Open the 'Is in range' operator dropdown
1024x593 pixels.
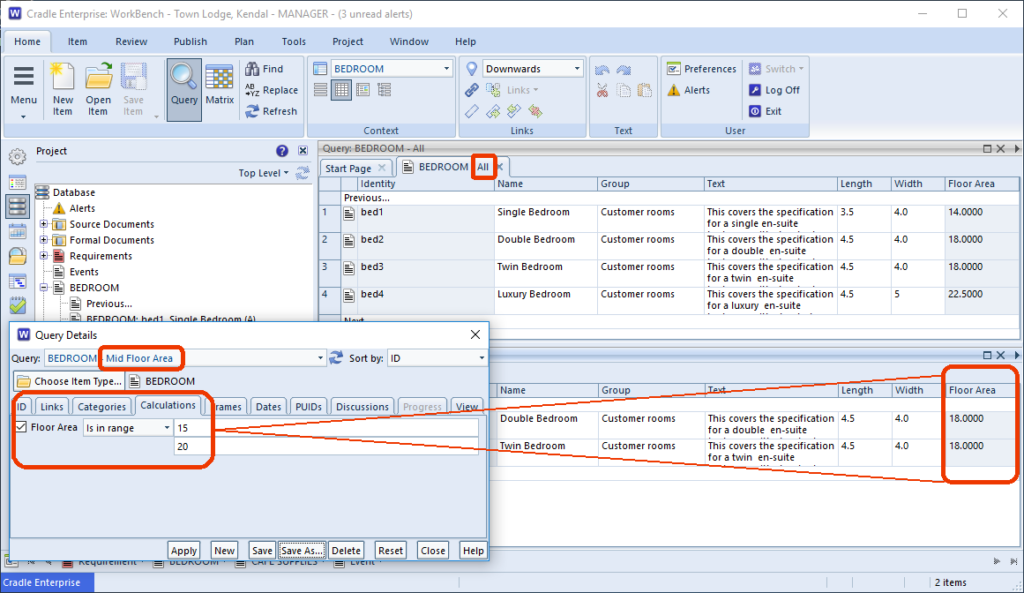click(x=127, y=428)
